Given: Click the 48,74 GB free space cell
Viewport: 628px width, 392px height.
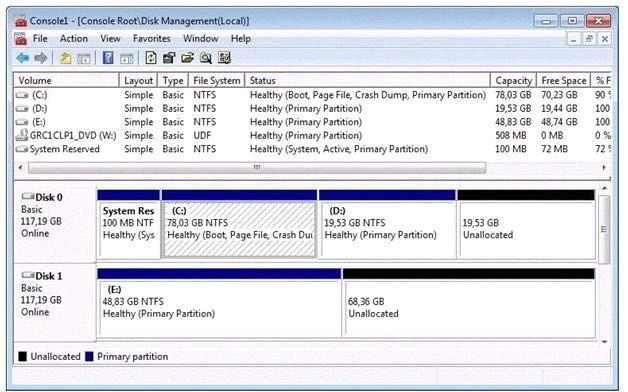Looking at the screenshot, I should pos(559,122).
